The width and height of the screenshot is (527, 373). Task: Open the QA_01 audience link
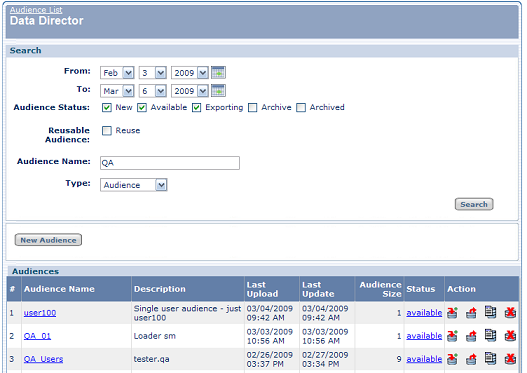point(37,336)
